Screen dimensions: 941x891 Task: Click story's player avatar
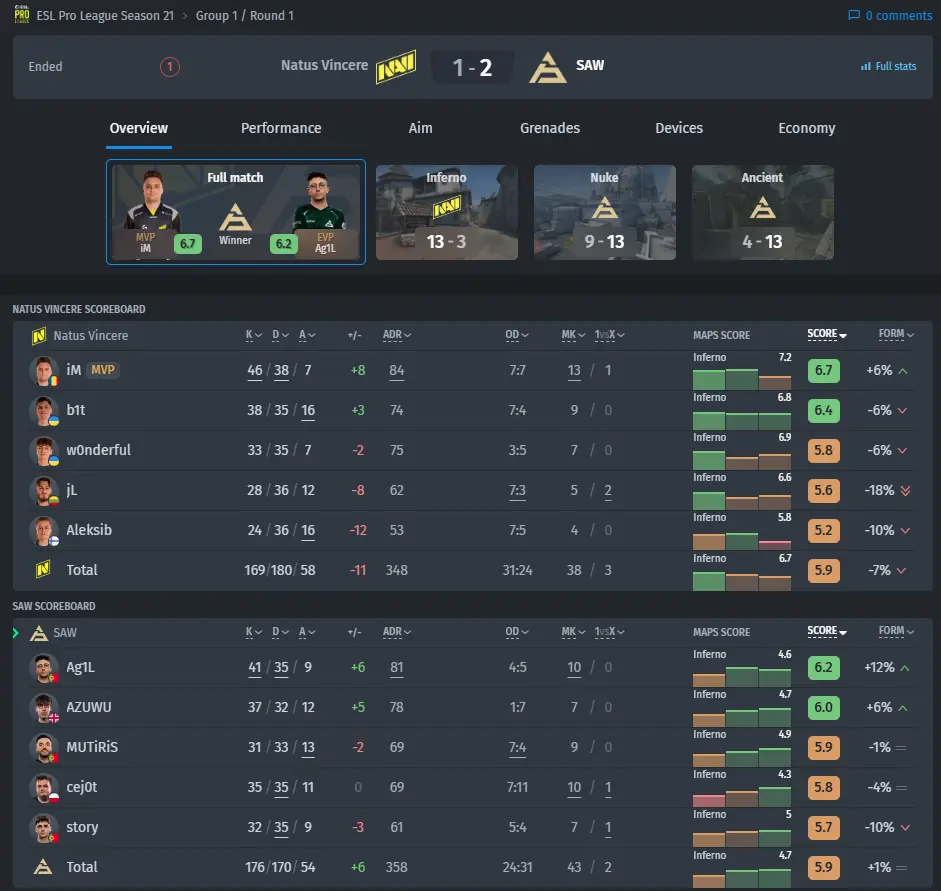point(44,828)
